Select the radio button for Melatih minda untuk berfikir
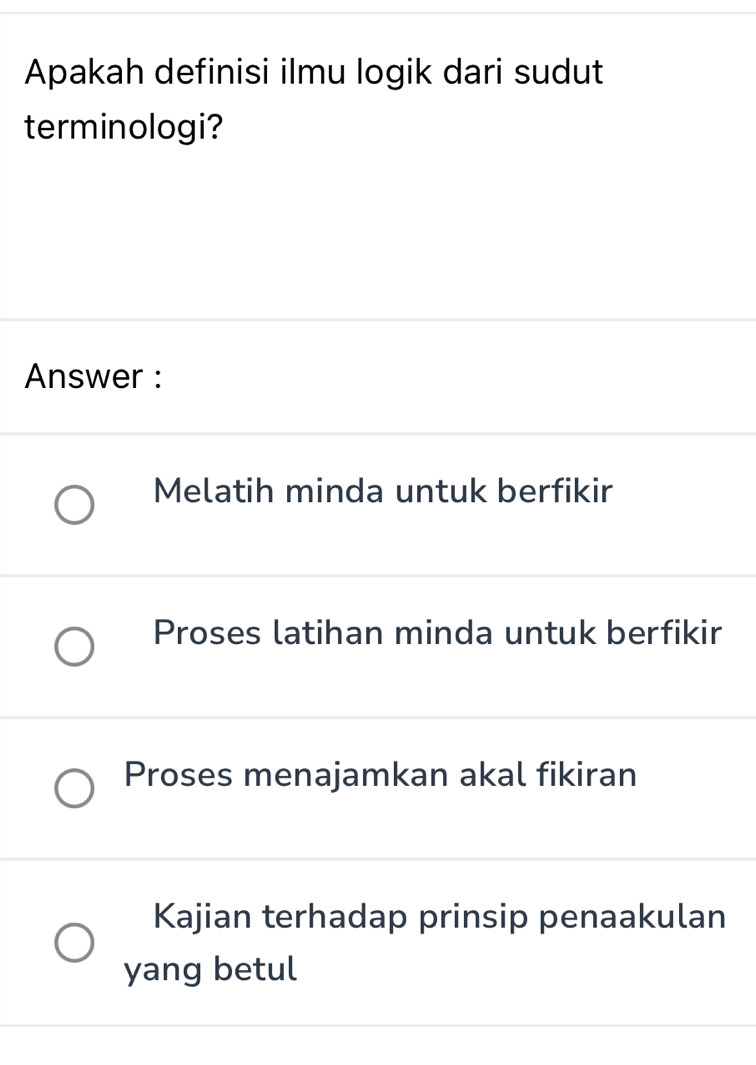 [x=74, y=505]
